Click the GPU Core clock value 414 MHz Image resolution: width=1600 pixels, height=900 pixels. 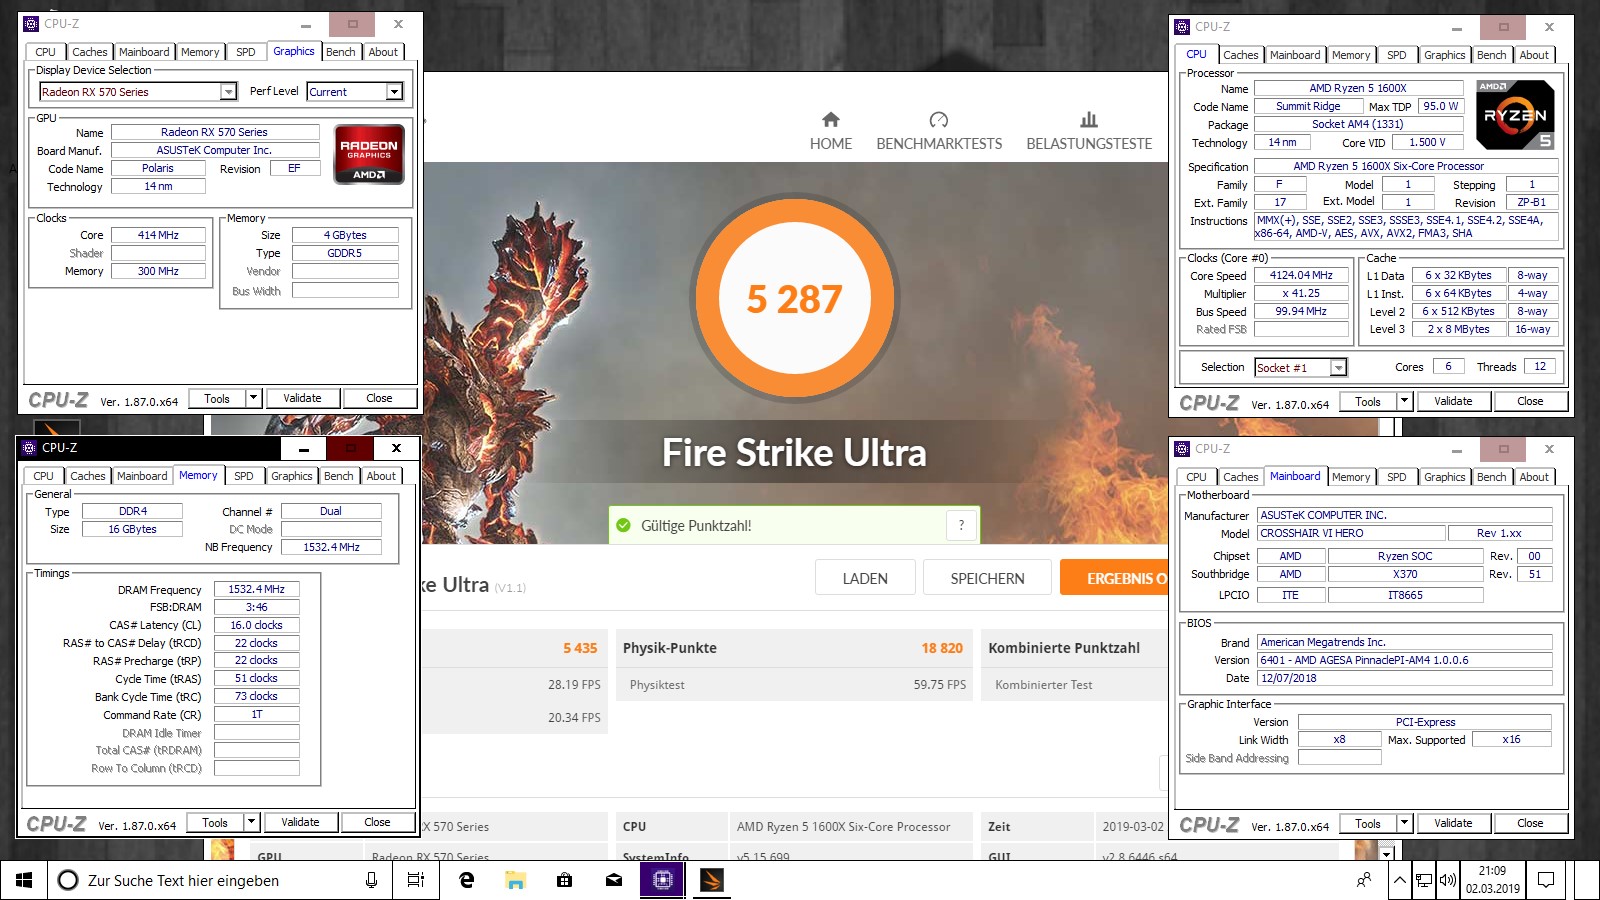(158, 235)
